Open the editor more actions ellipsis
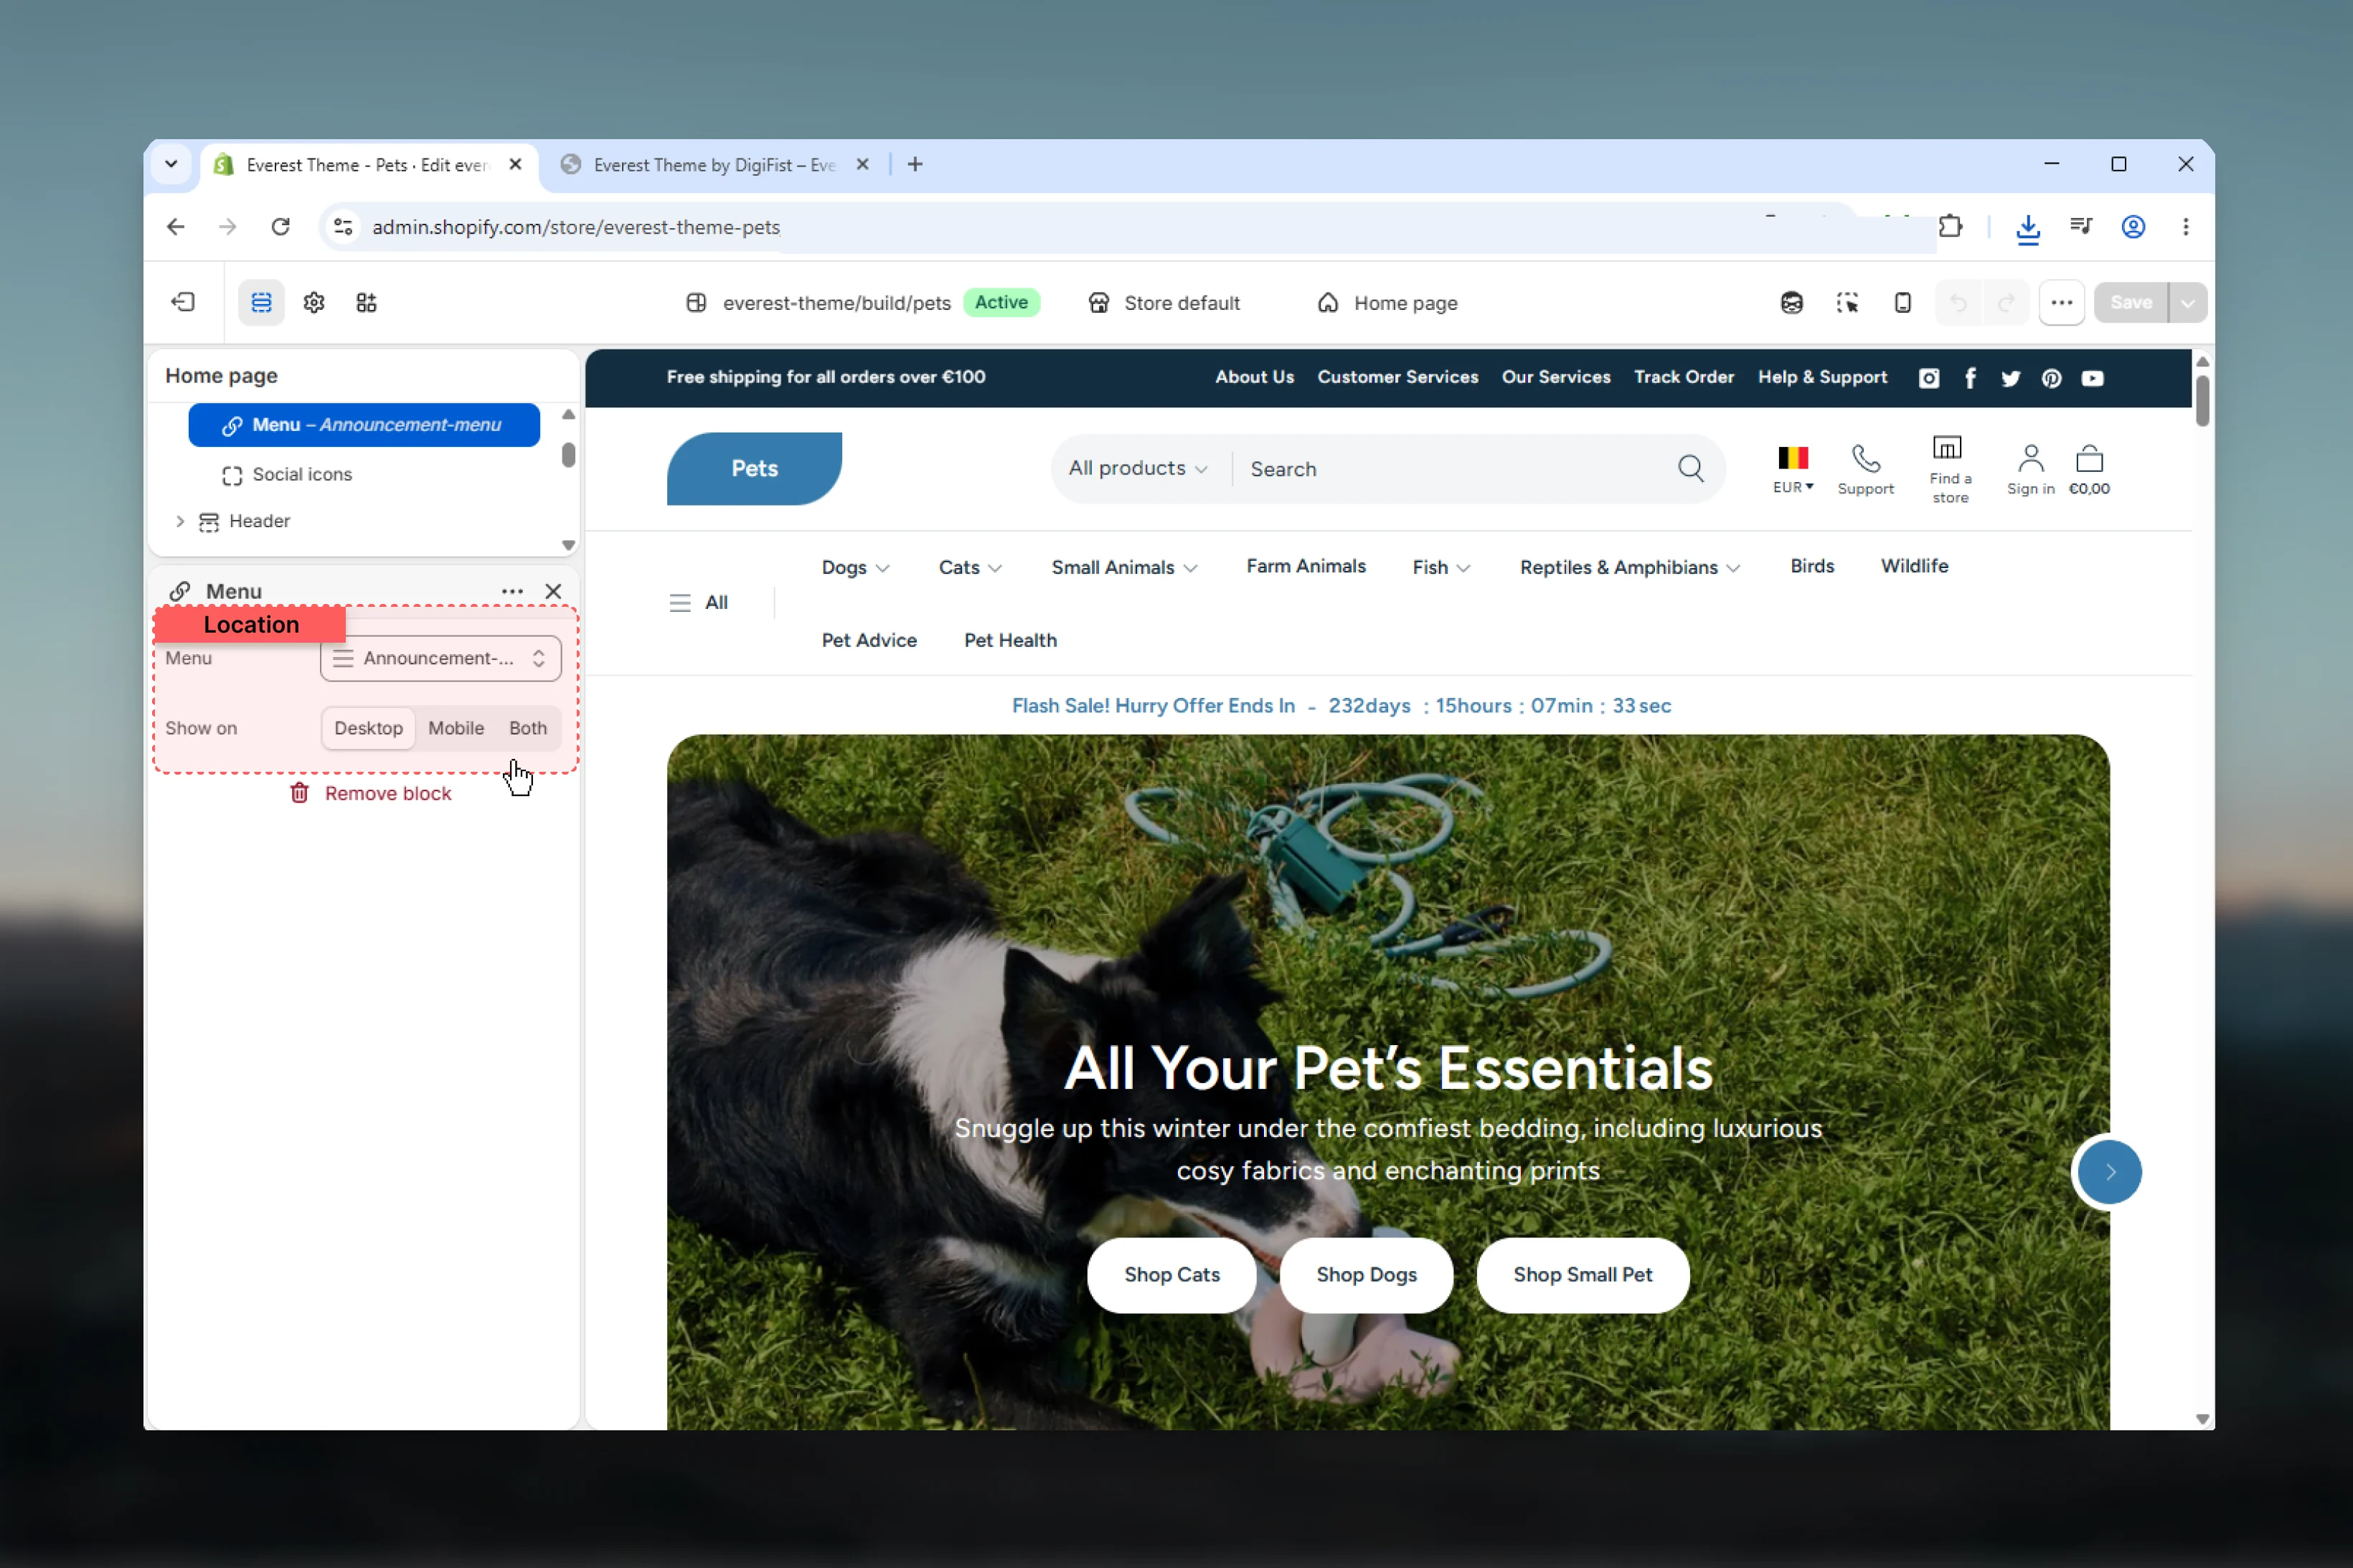 click(x=2061, y=302)
